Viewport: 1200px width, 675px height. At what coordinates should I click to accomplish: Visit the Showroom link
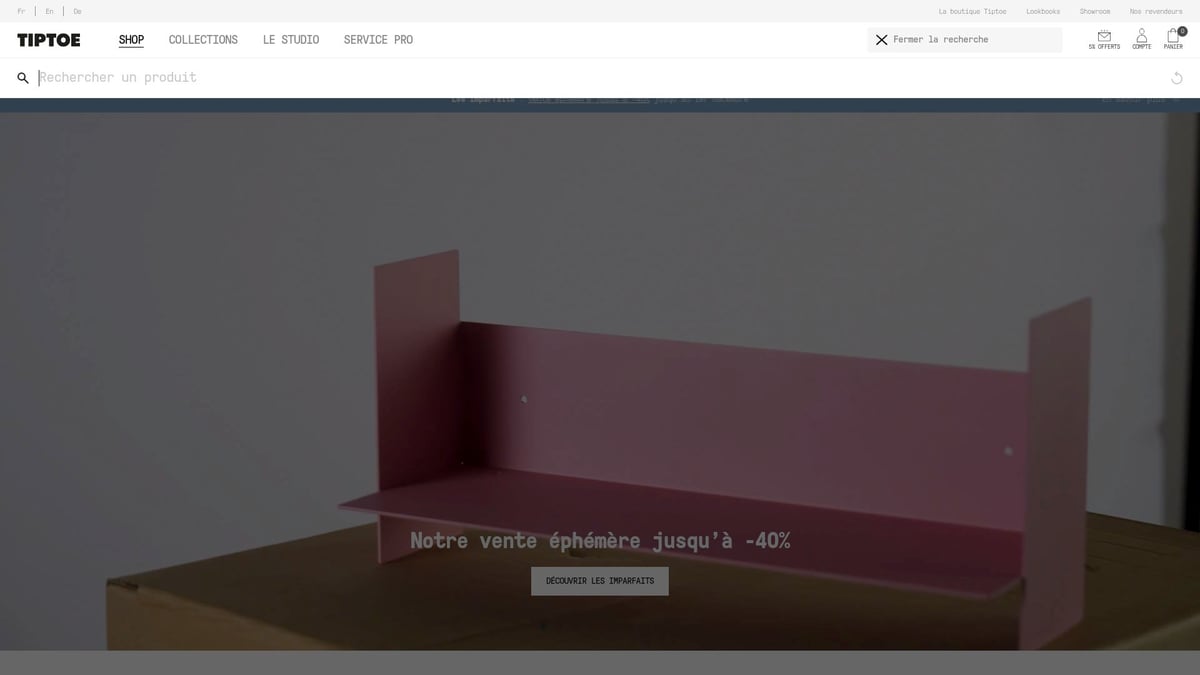click(x=1094, y=12)
